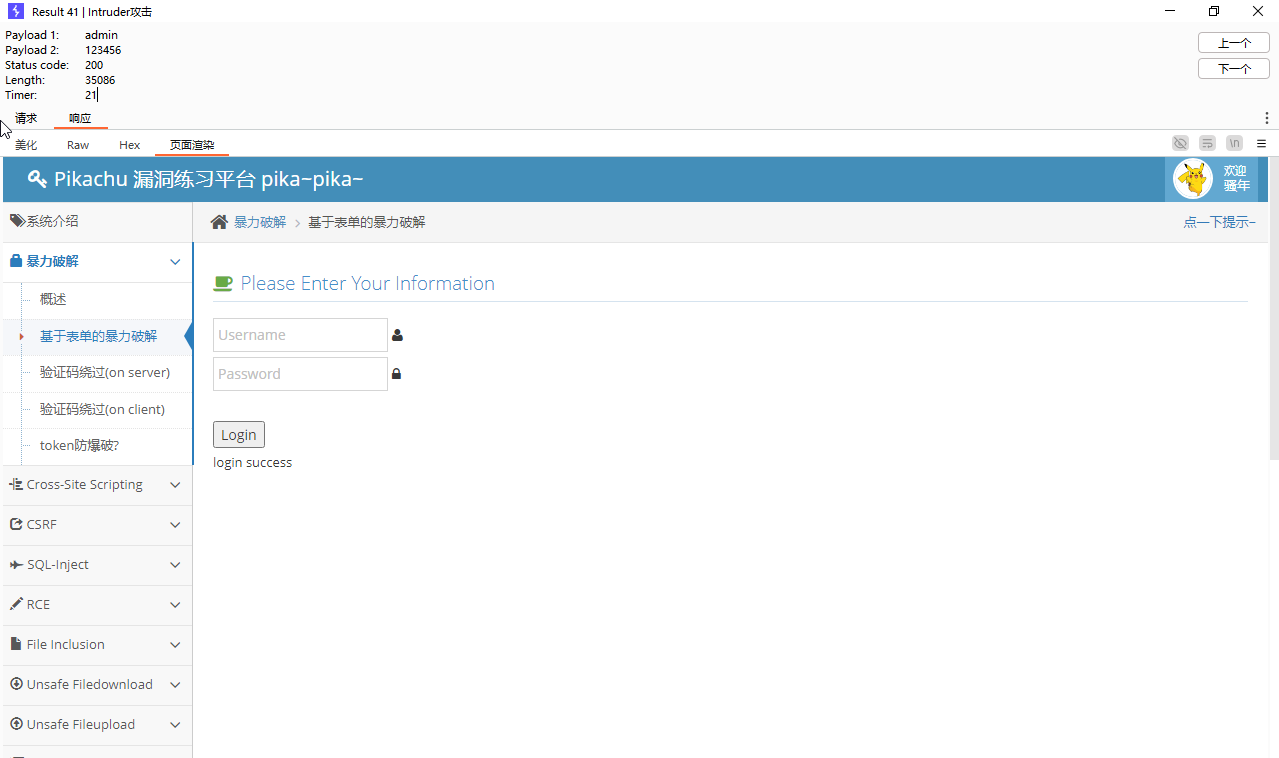Open the 概述 sidebar item
Screen dimensions: 1279x758
tap(53, 299)
